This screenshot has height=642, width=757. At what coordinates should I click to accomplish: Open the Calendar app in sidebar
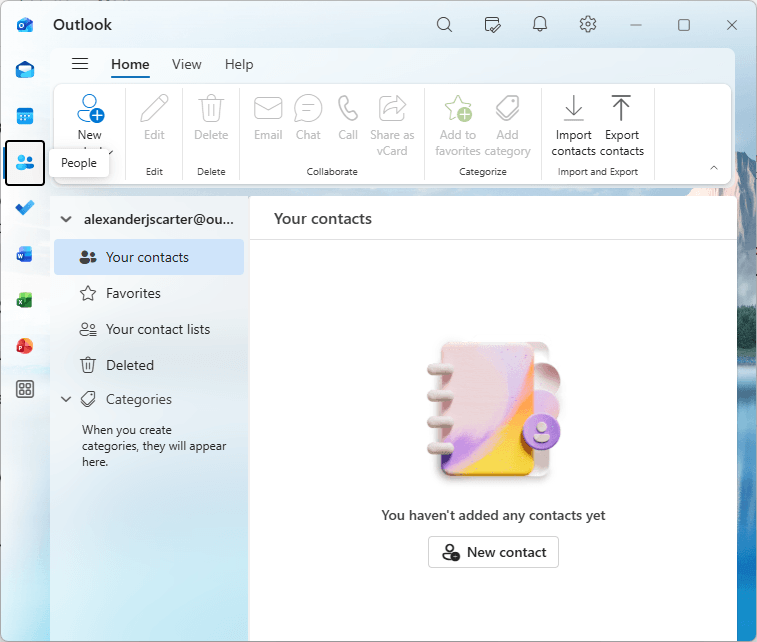(x=25, y=116)
